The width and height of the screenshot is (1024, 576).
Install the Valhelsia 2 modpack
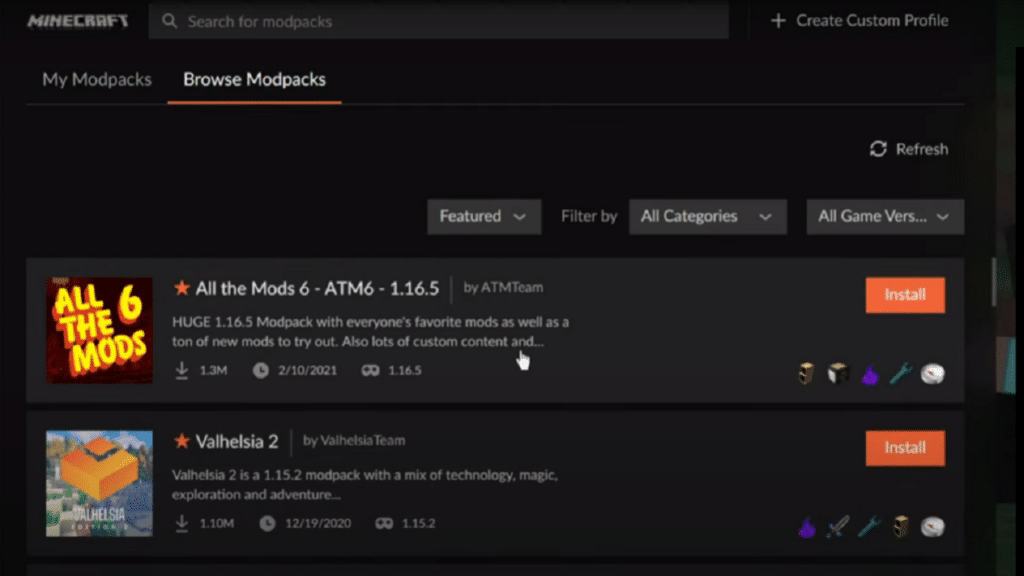point(904,448)
